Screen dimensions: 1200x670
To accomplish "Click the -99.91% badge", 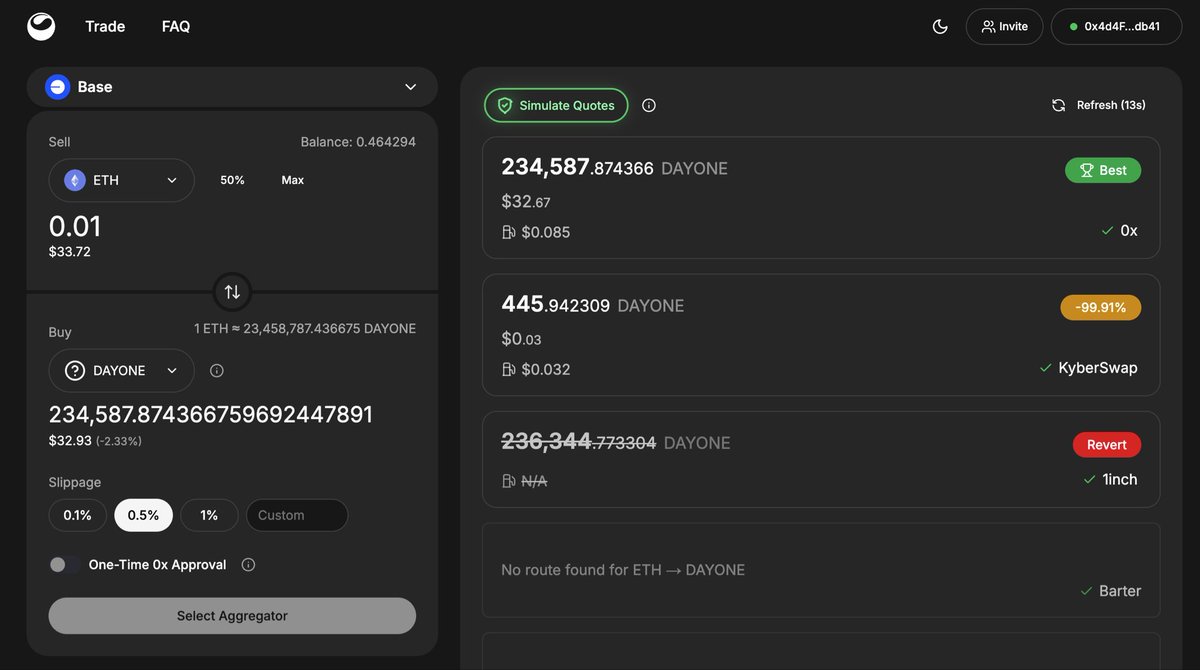I will pyautogui.click(x=1100, y=307).
